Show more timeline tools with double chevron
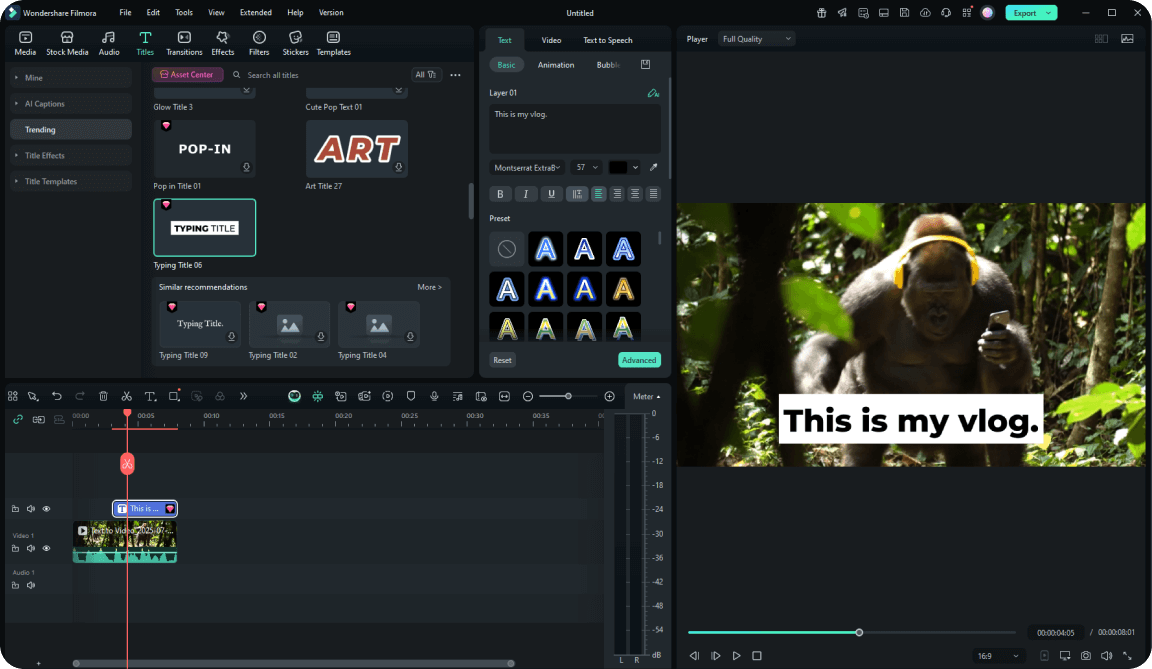This screenshot has height=669, width=1152. pyautogui.click(x=243, y=397)
